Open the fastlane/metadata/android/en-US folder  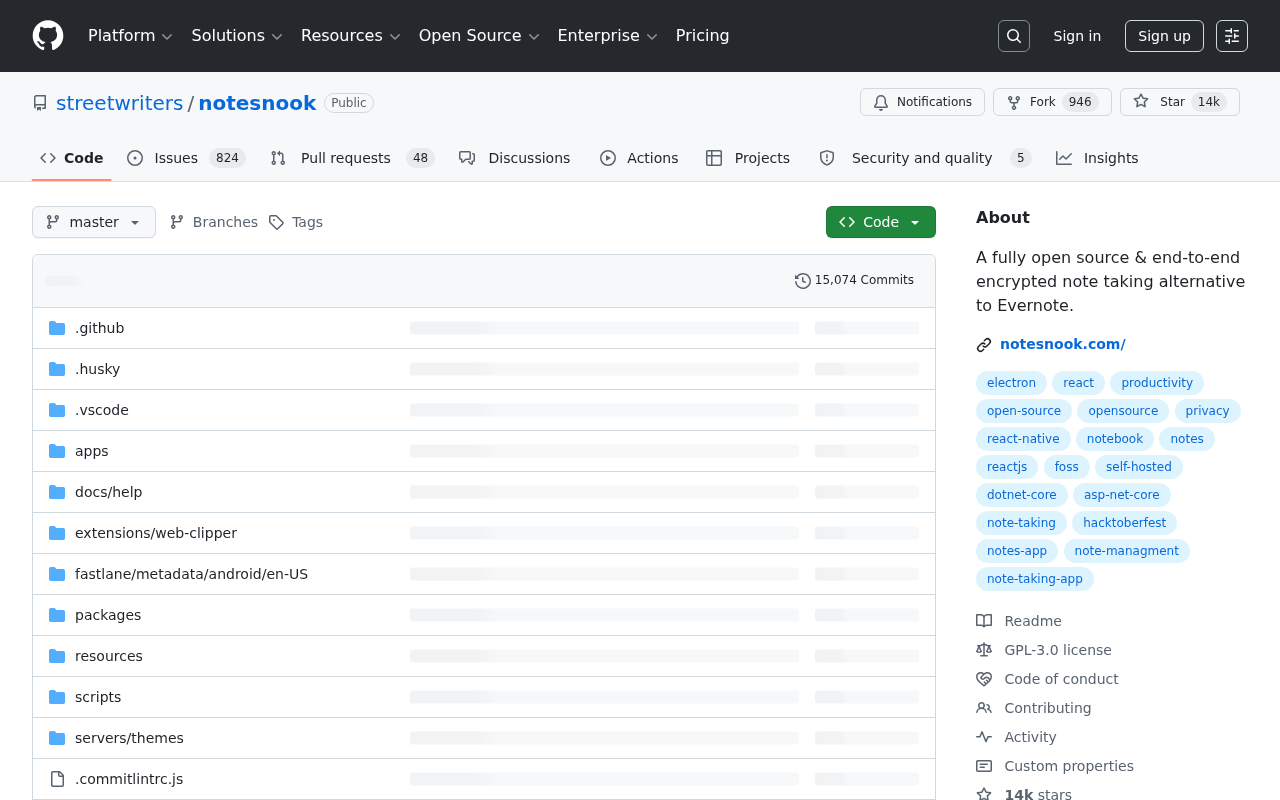(x=191, y=574)
